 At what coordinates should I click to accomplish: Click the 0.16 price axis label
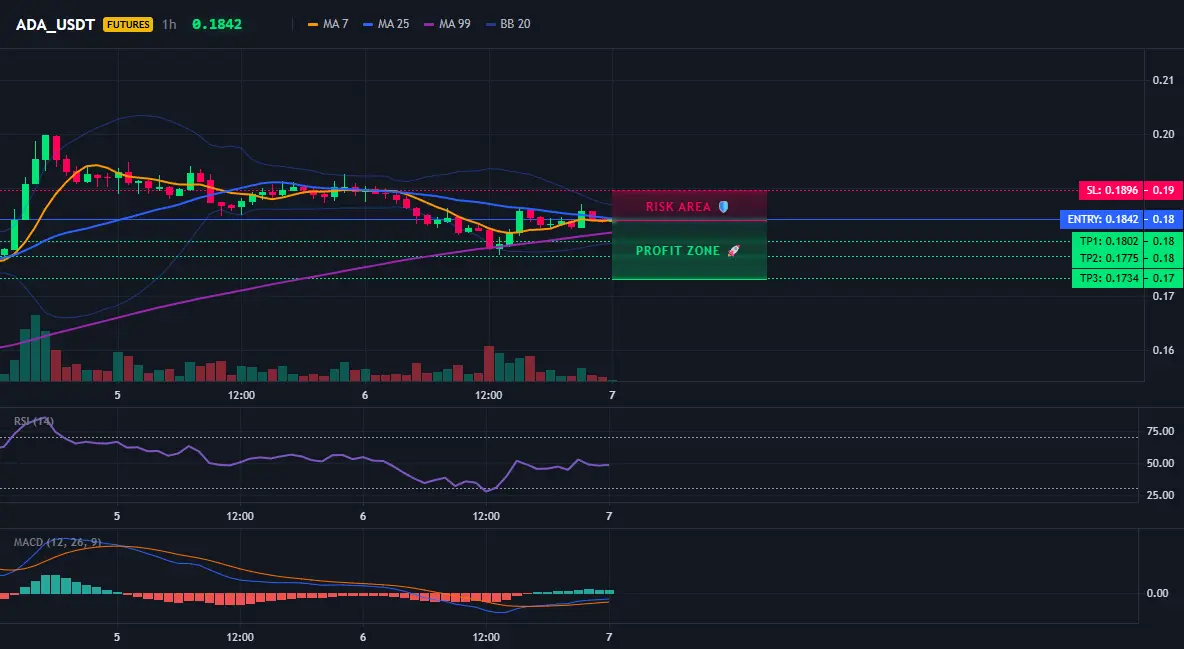tap(1163, 351)
